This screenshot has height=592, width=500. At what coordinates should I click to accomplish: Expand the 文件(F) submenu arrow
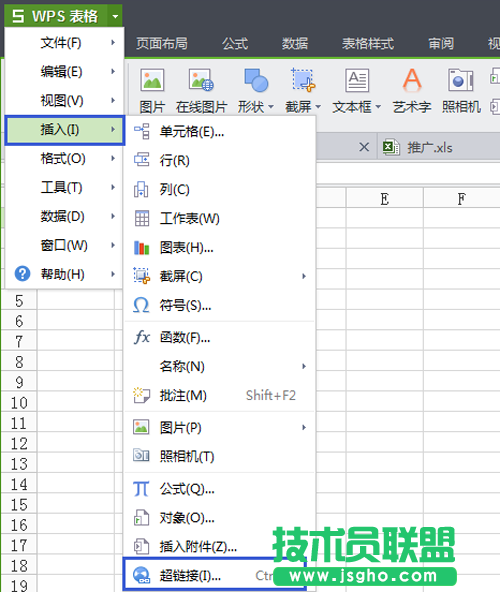113,42
